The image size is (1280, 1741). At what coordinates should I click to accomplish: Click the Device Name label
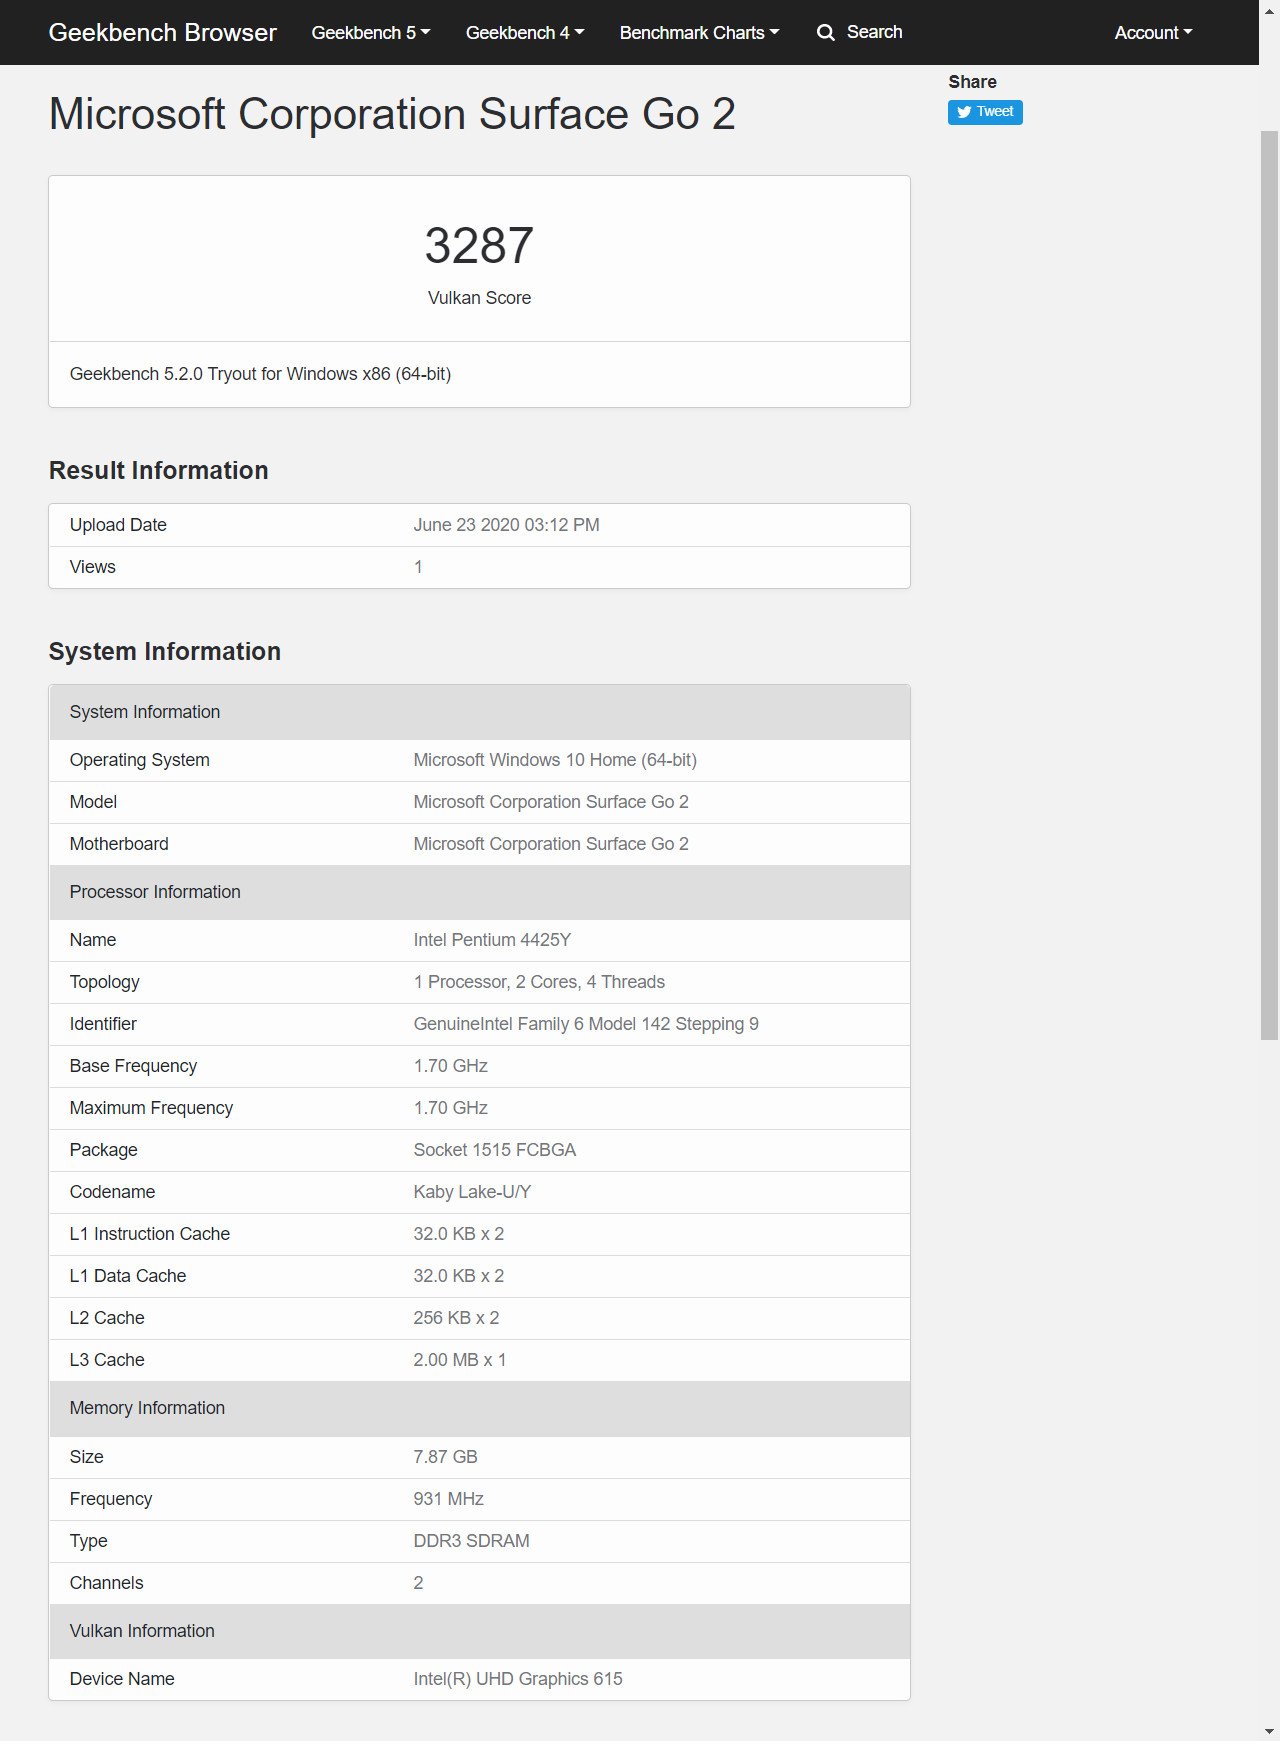coord(122,1679)
